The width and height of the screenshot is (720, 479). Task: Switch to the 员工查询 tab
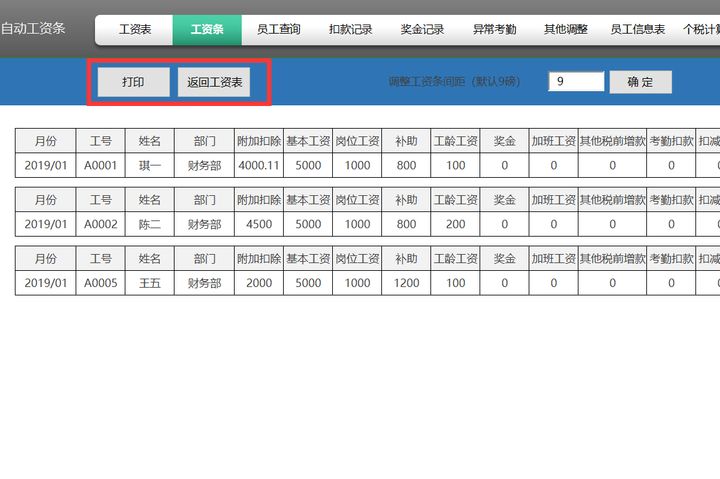[x=278, y=30]
